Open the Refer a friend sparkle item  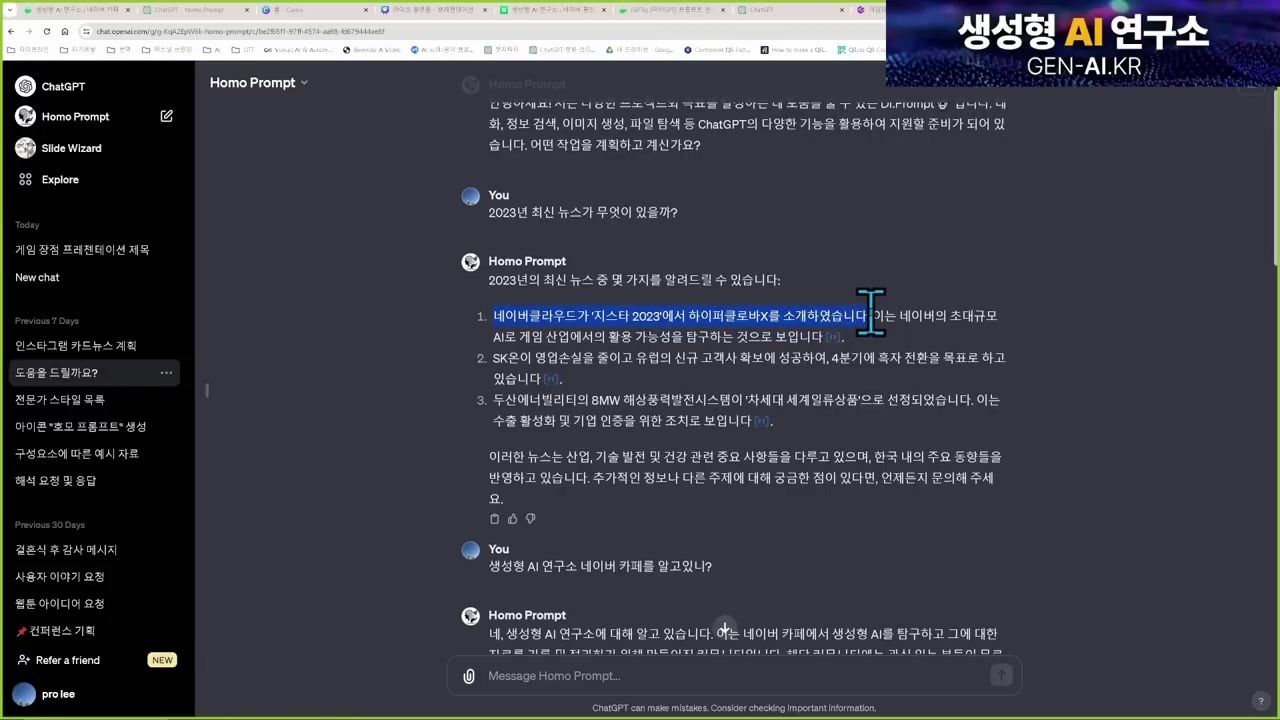click(57, 660)
